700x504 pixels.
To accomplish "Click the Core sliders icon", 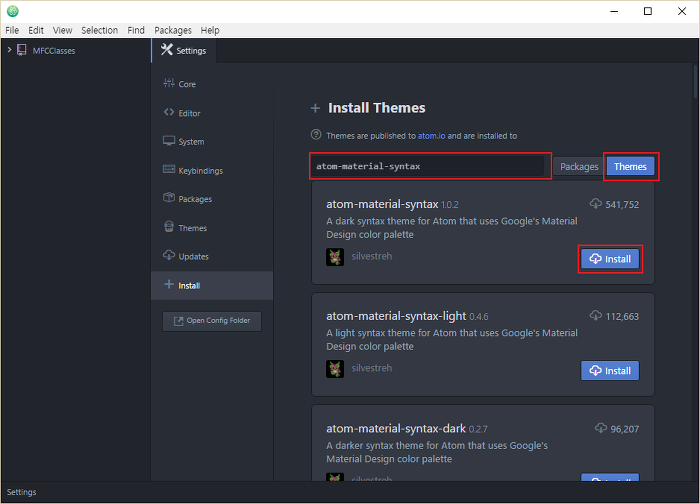I will coord(169,83).
